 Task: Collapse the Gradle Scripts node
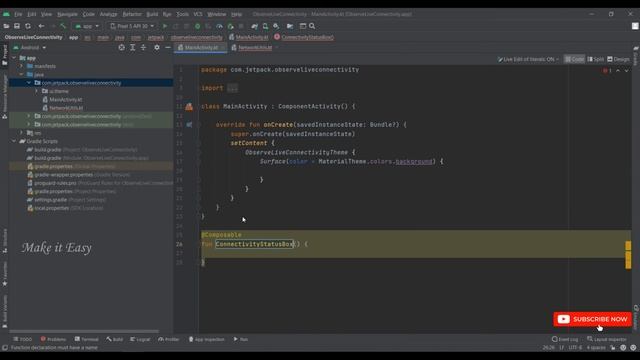[14, 141]
